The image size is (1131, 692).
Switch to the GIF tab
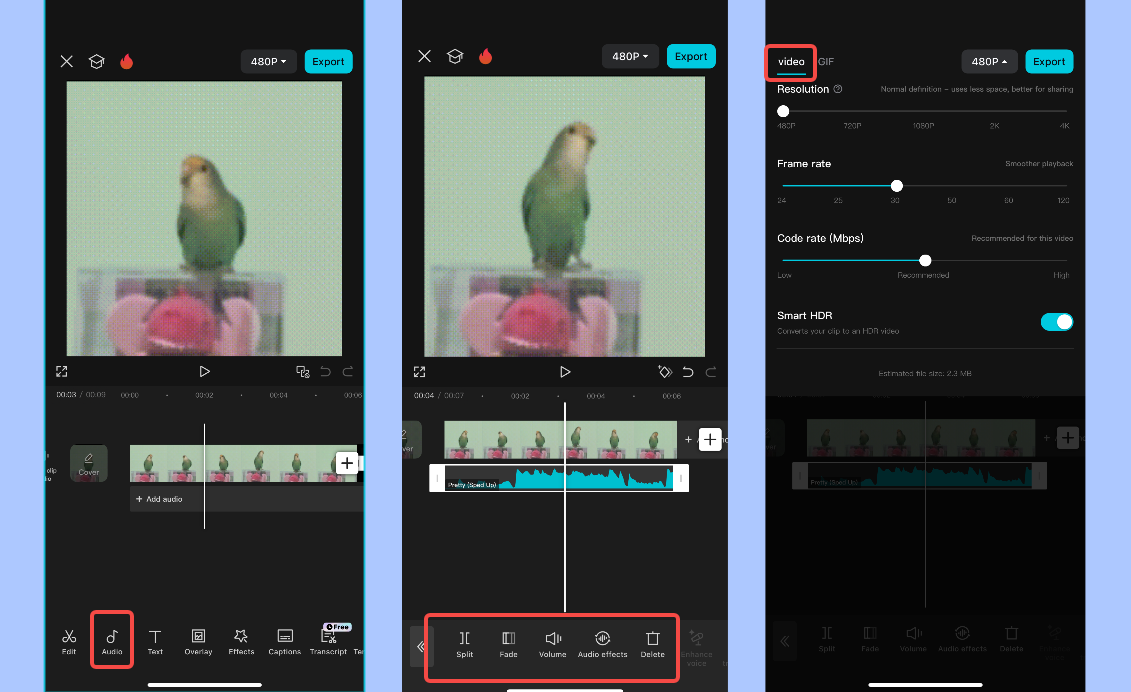click(824, 61)
